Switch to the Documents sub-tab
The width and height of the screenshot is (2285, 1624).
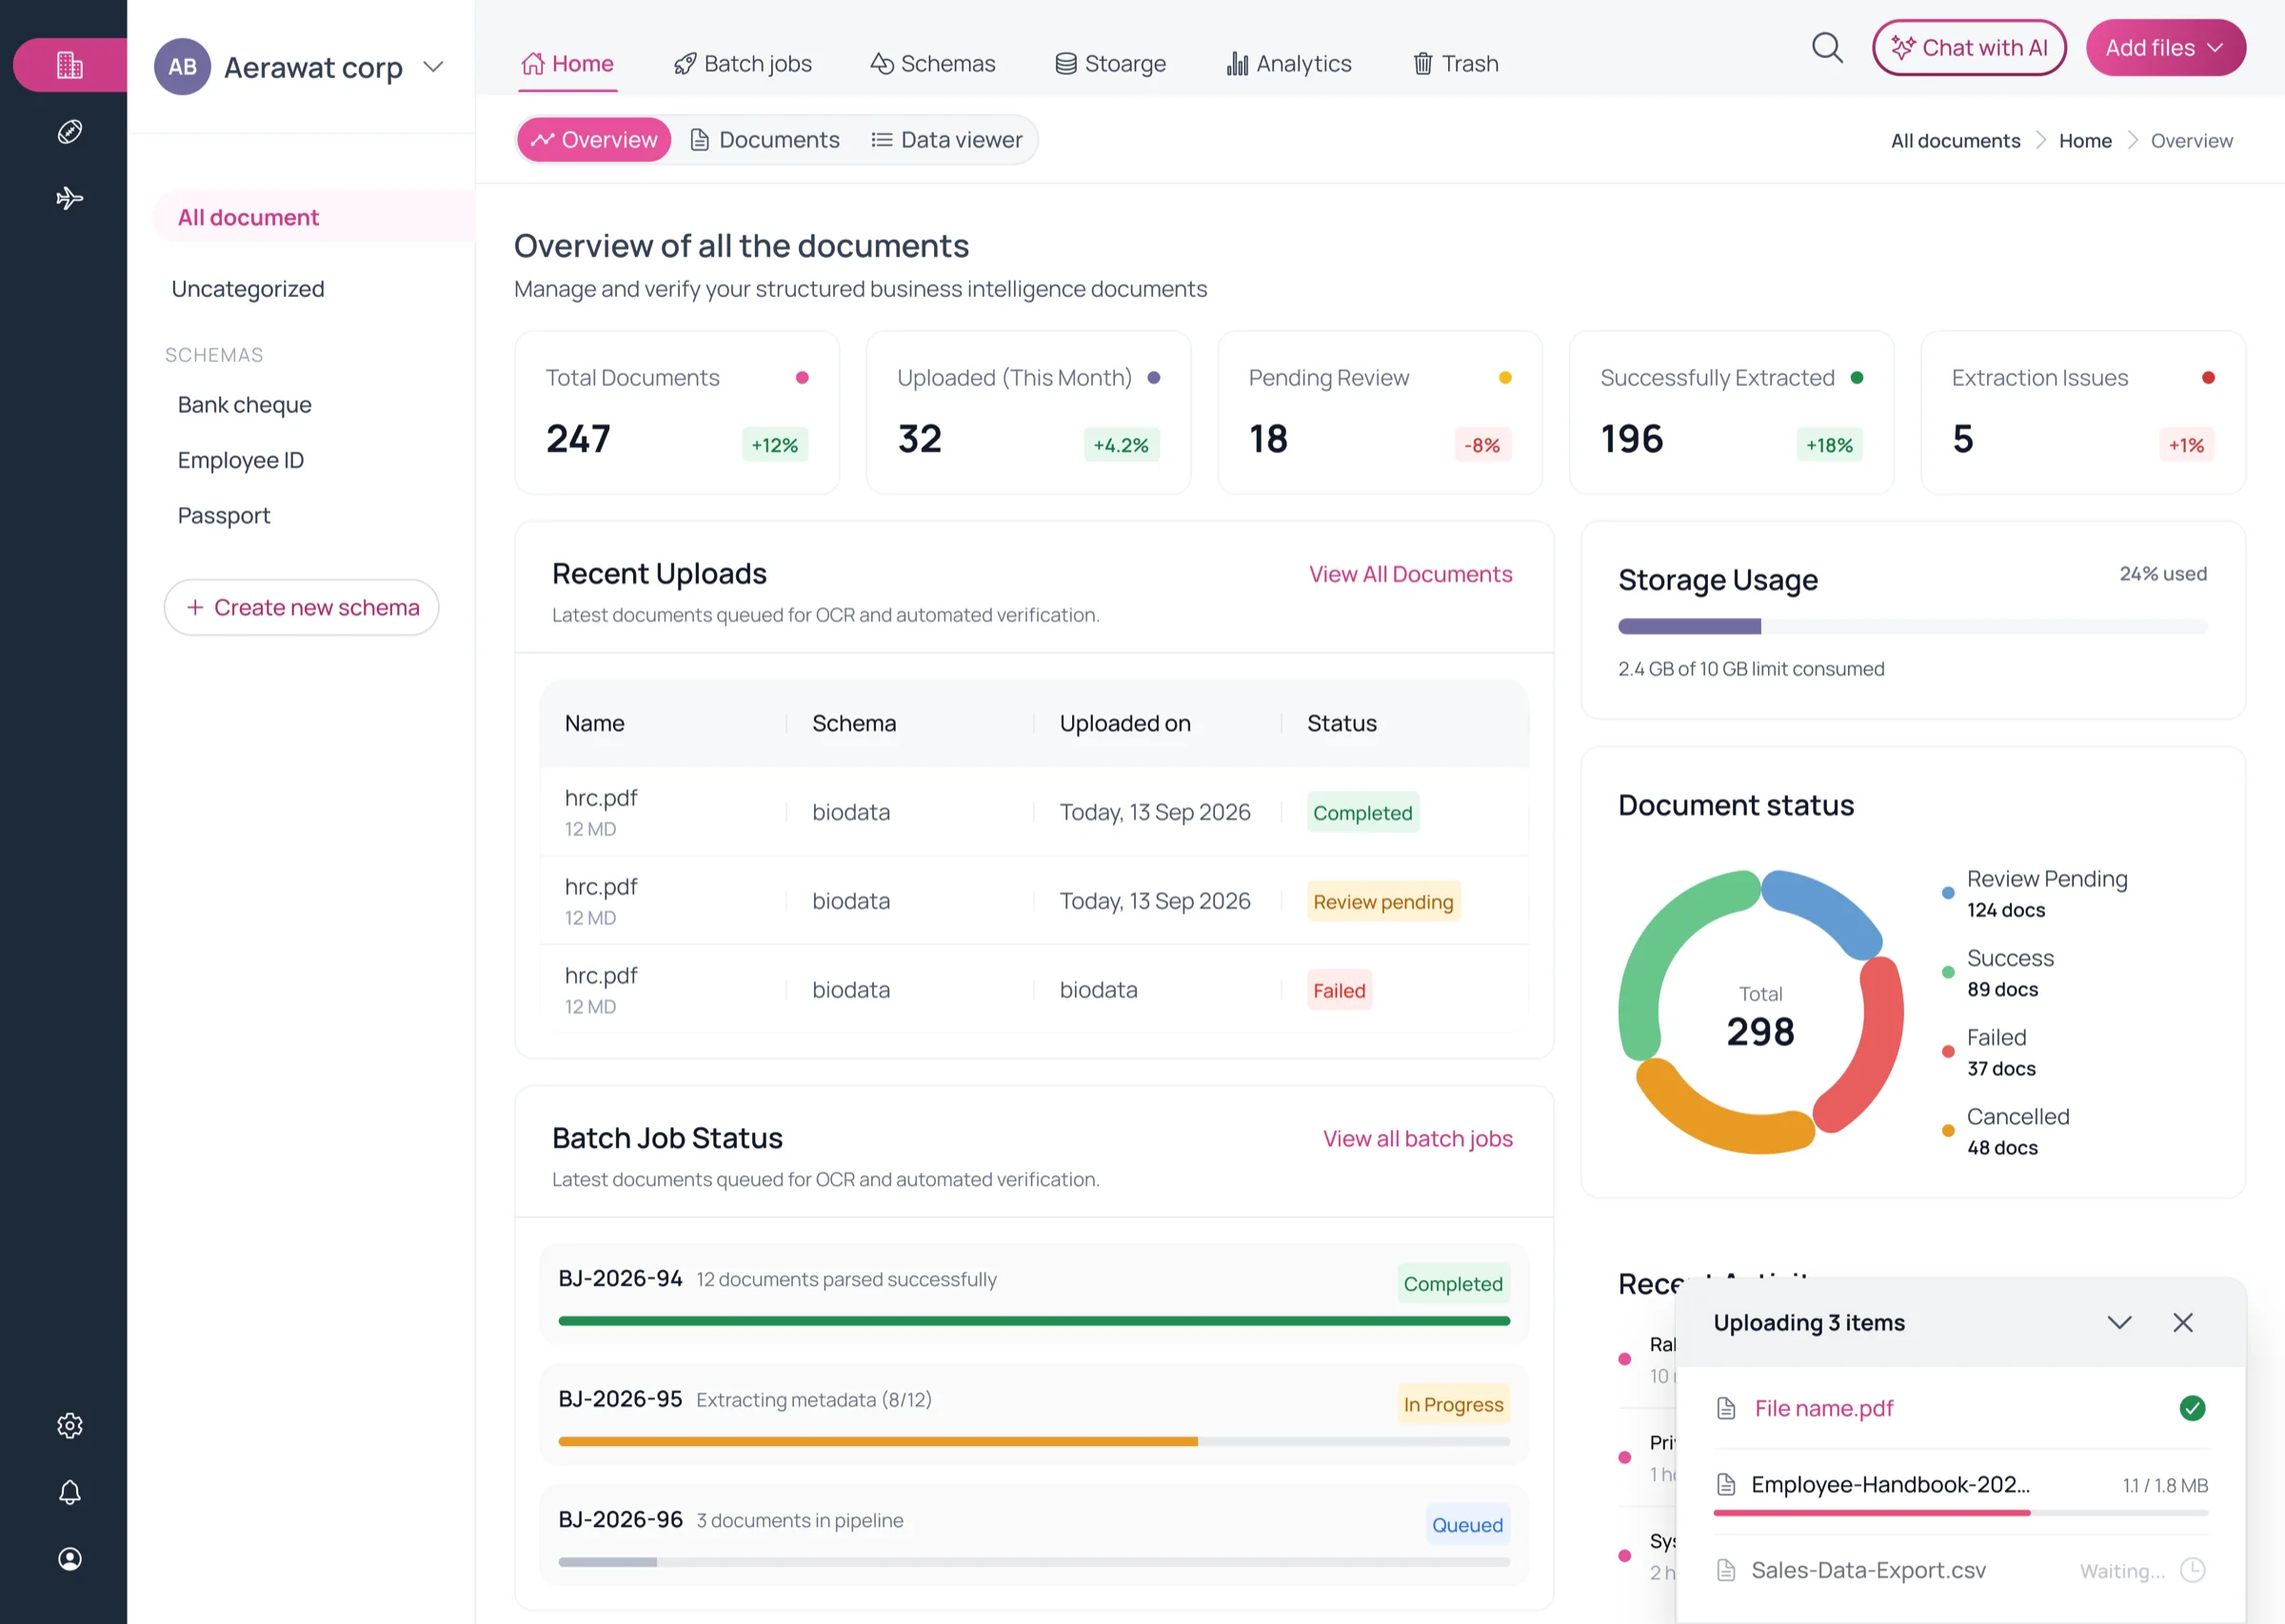pos(765,140)
